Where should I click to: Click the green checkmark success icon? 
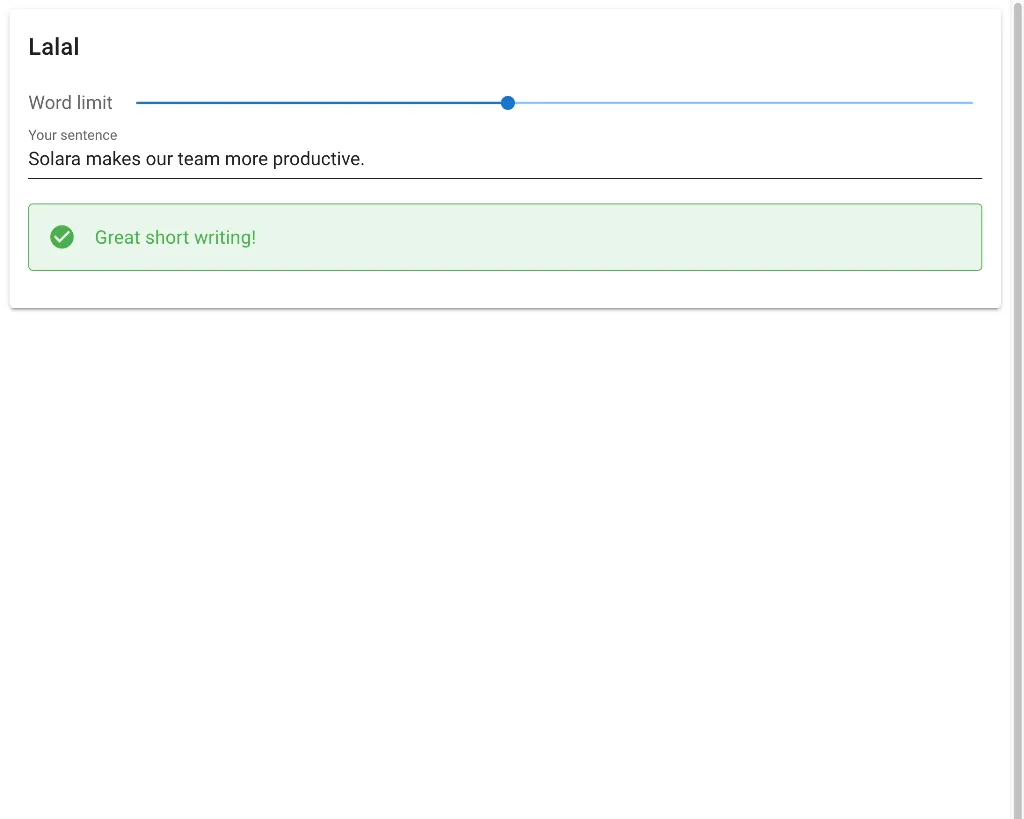(x=62, y=237)
